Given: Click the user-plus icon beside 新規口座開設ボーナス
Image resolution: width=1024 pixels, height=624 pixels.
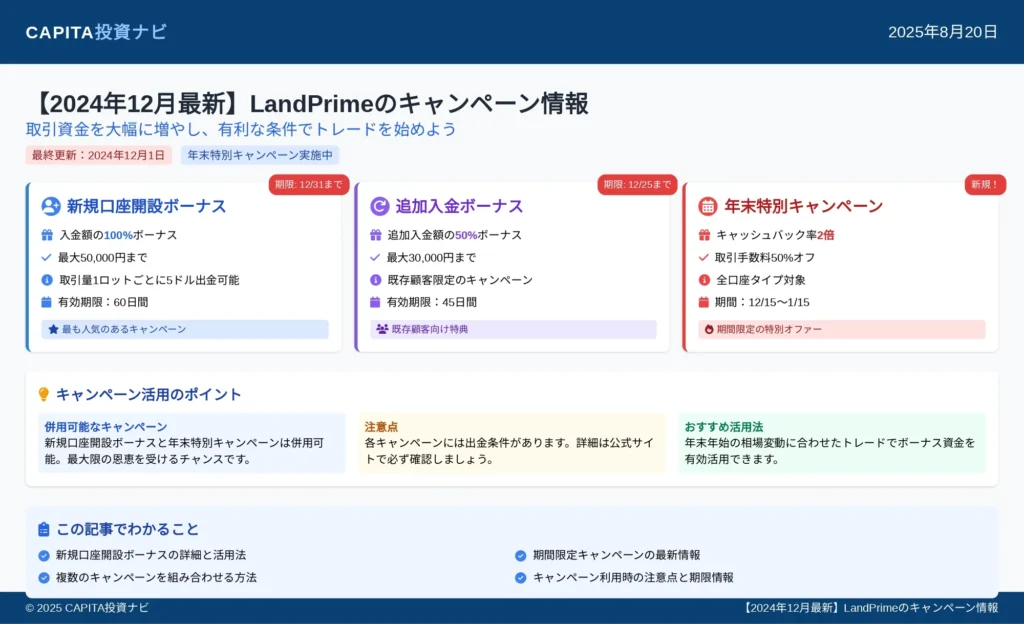Looking at the screenshot, I should pyautogui.click(x=51, y=206).
